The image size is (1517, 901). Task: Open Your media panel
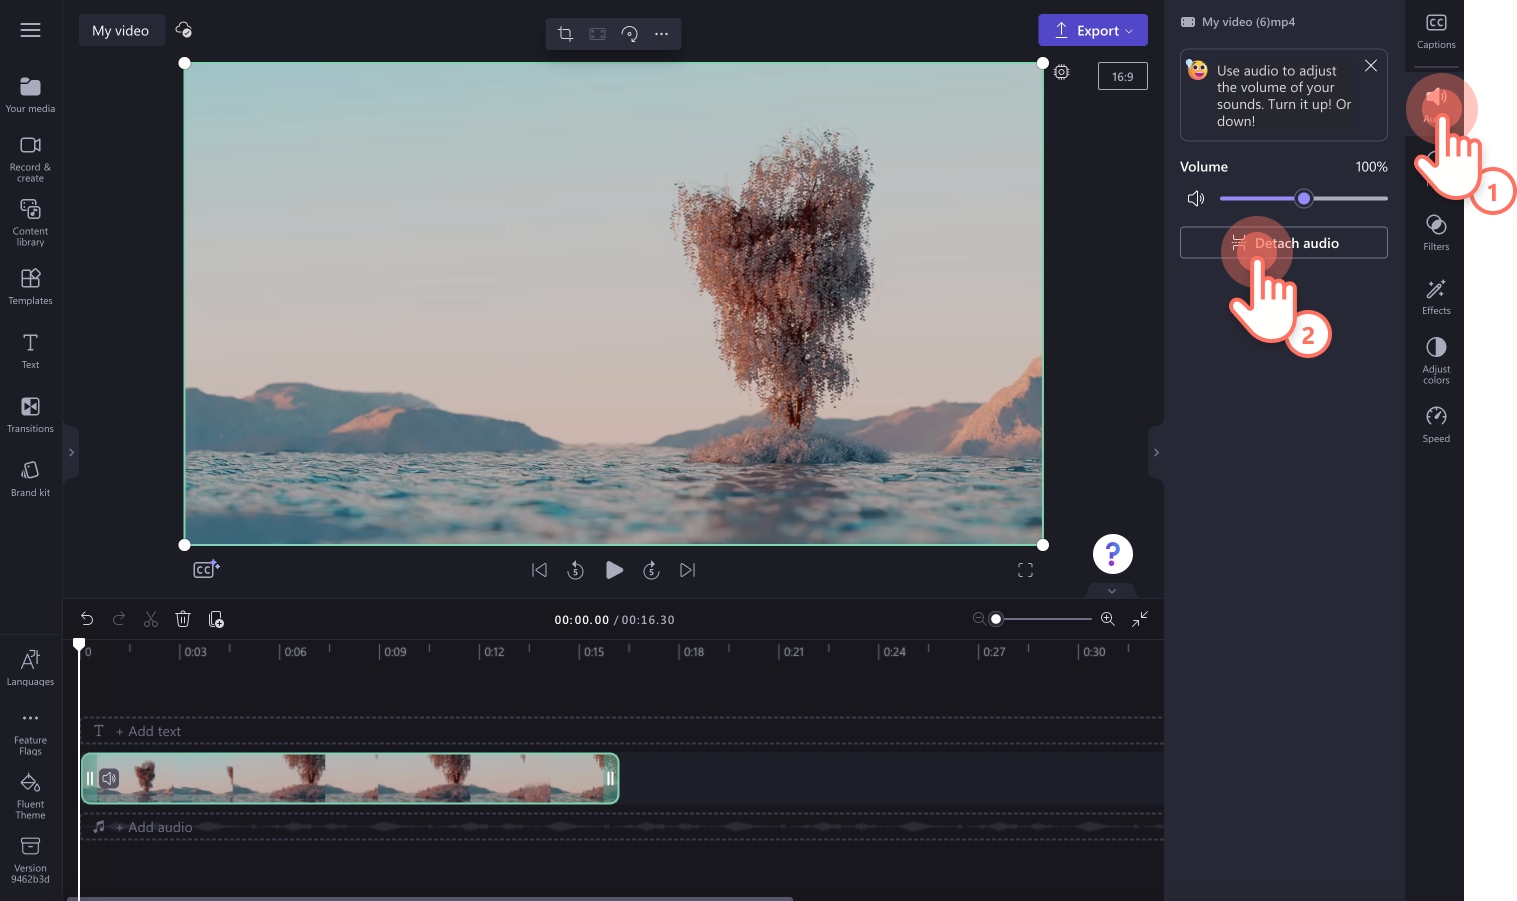(30, 95)
